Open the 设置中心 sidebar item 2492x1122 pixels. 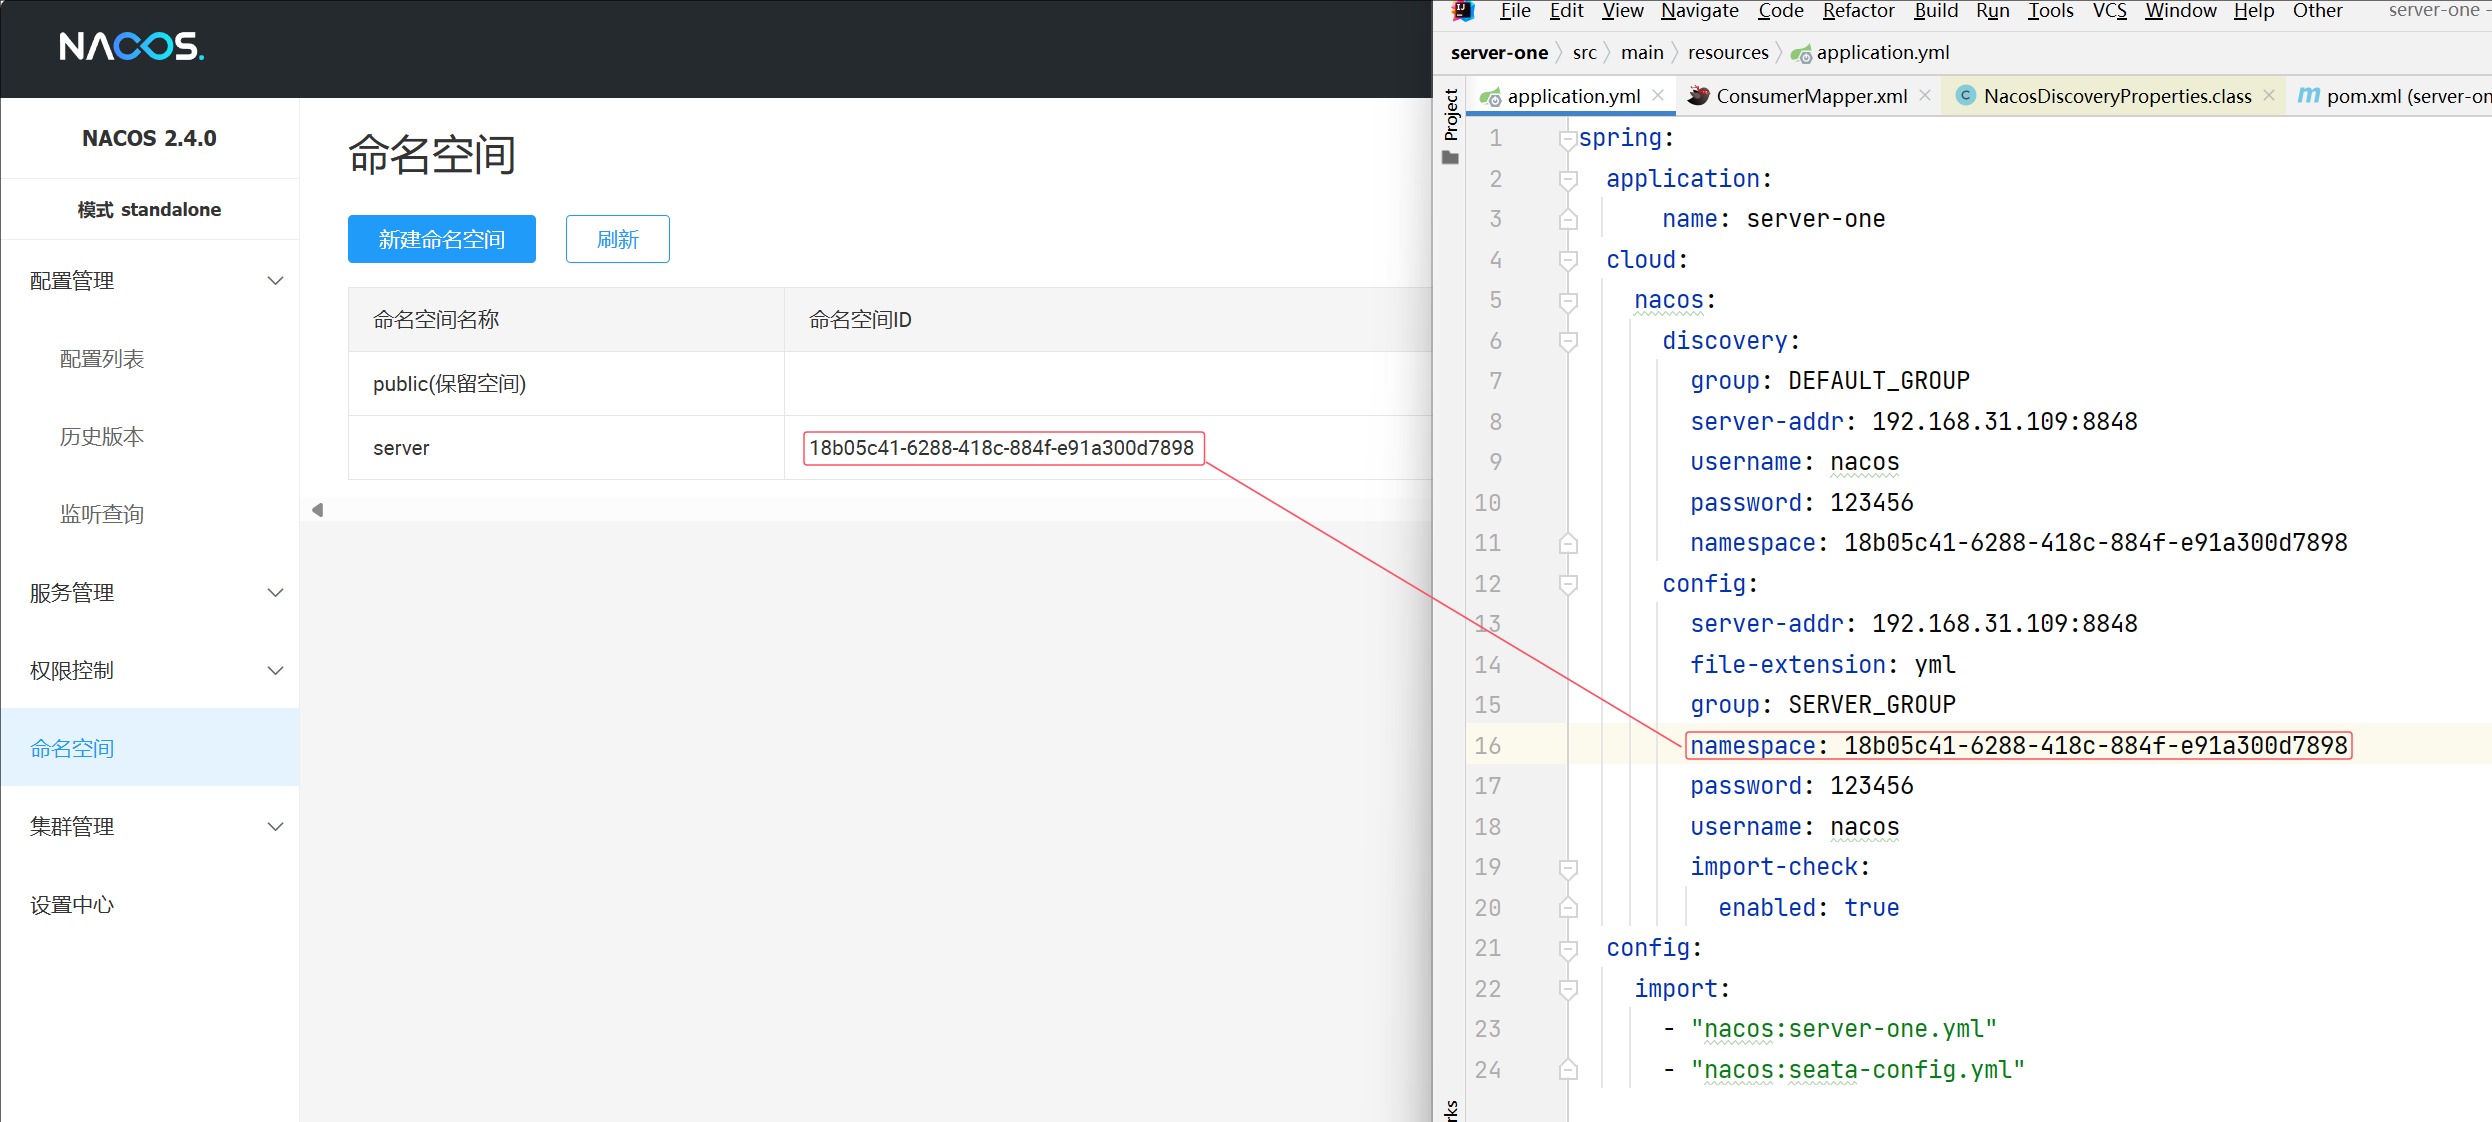click(x=72, y=905)
